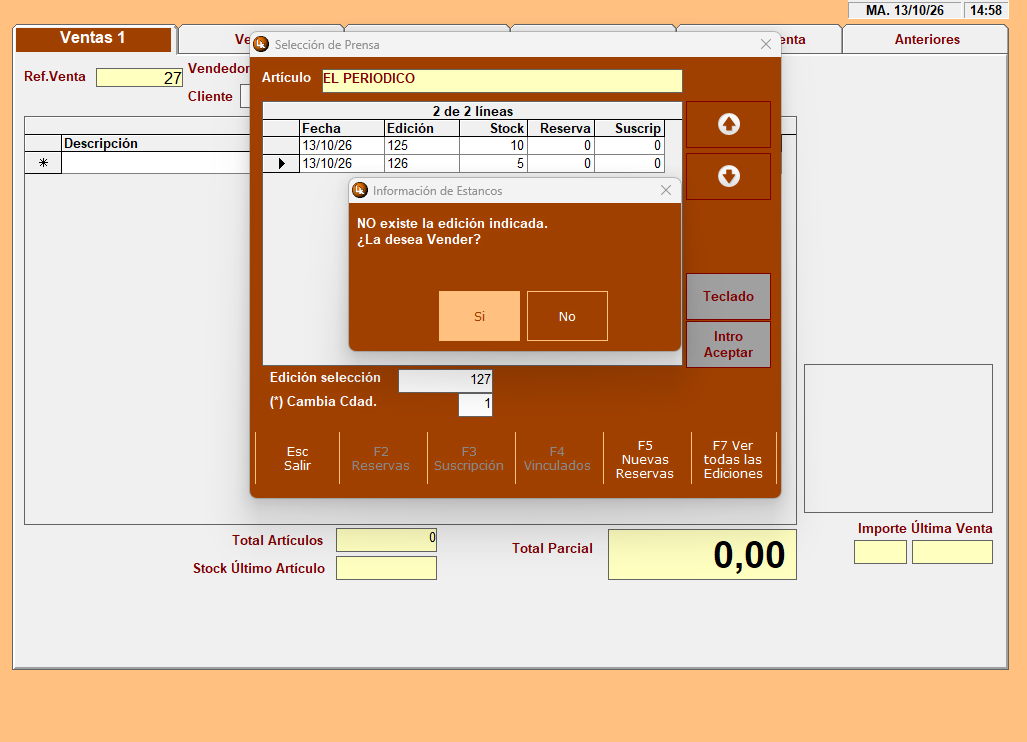The image size is (1027, 742).
Task: Close the Información de Estancos dialog
Action: tap(665, 191)
